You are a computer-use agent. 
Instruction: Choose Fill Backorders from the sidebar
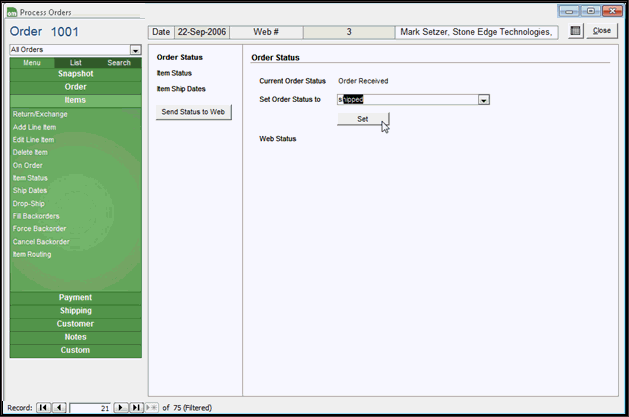coord(36,216)
